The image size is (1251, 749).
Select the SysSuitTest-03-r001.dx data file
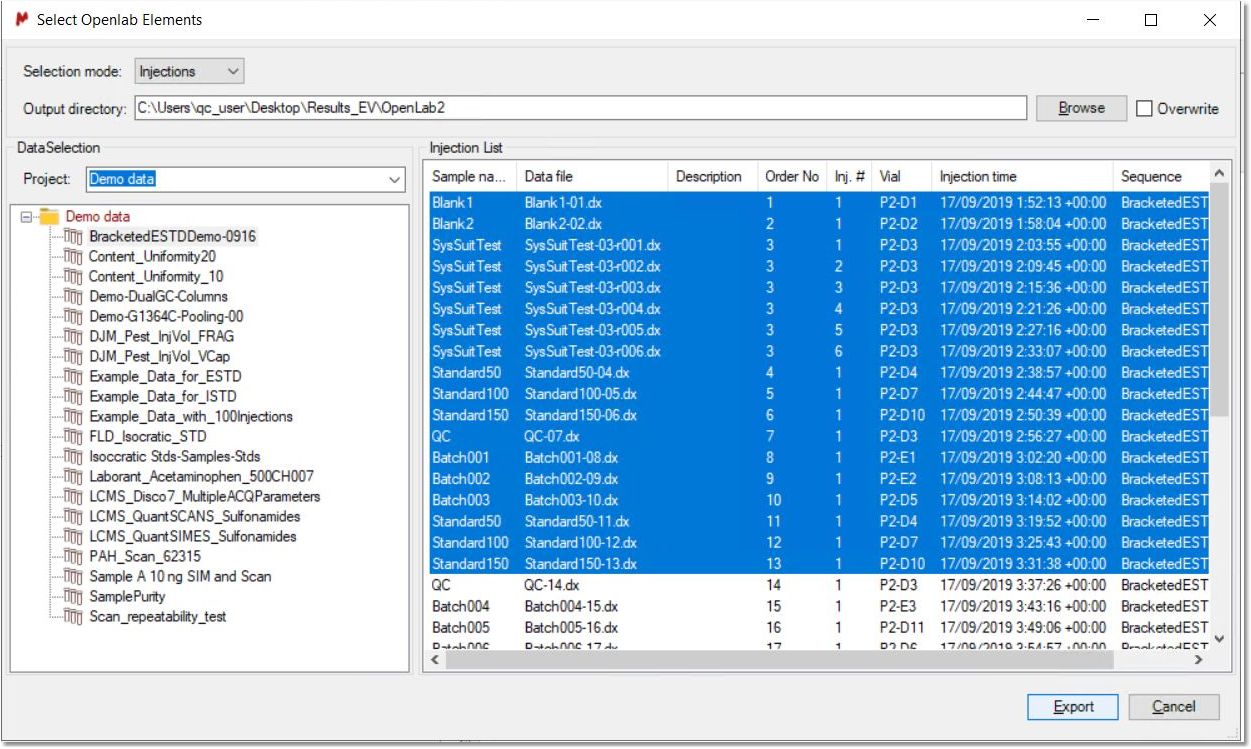pos(592,245)
